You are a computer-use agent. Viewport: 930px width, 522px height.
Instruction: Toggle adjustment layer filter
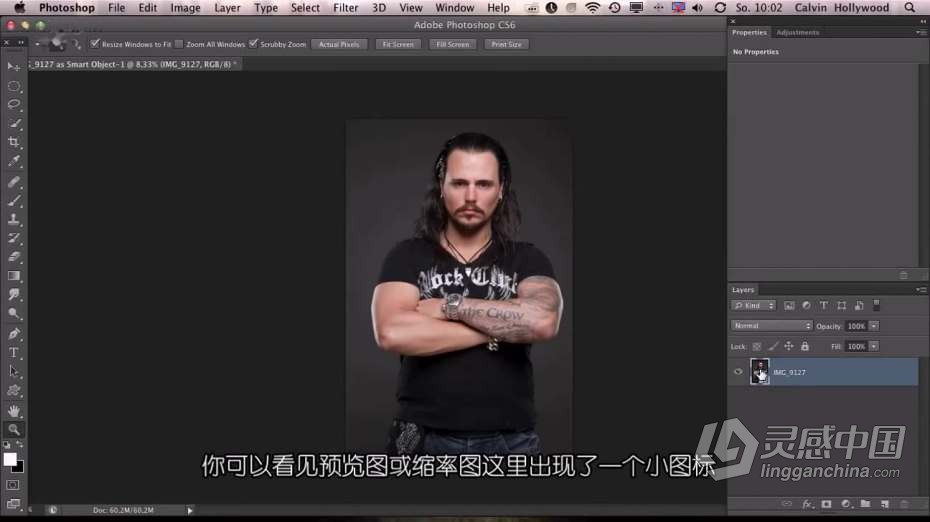[806, 305]
